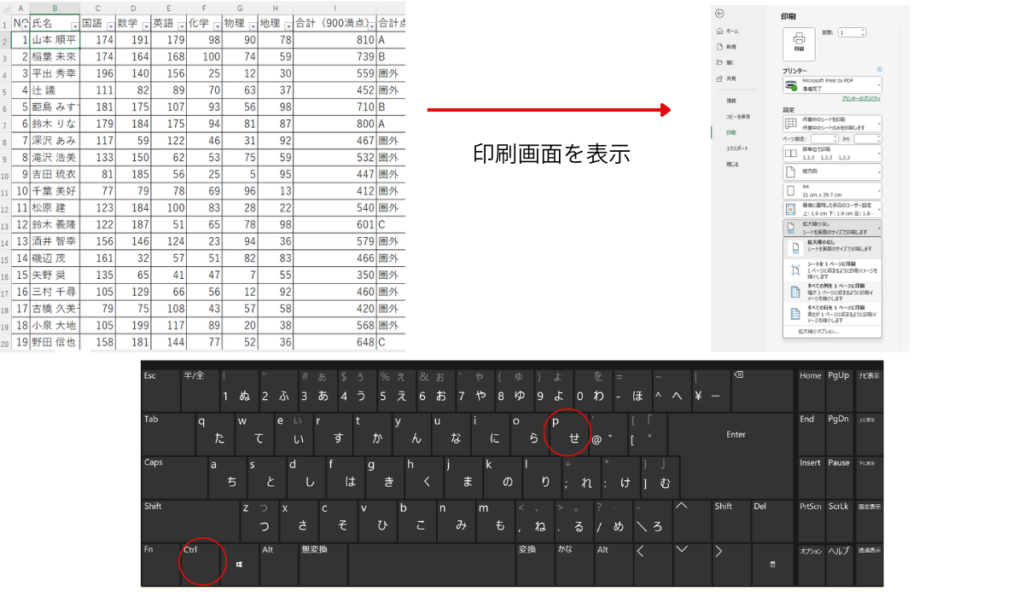This screenshot has width=1024, height=597.
Task: Expand the A4 paper size dropdown
Action: (x=832, y=190)
